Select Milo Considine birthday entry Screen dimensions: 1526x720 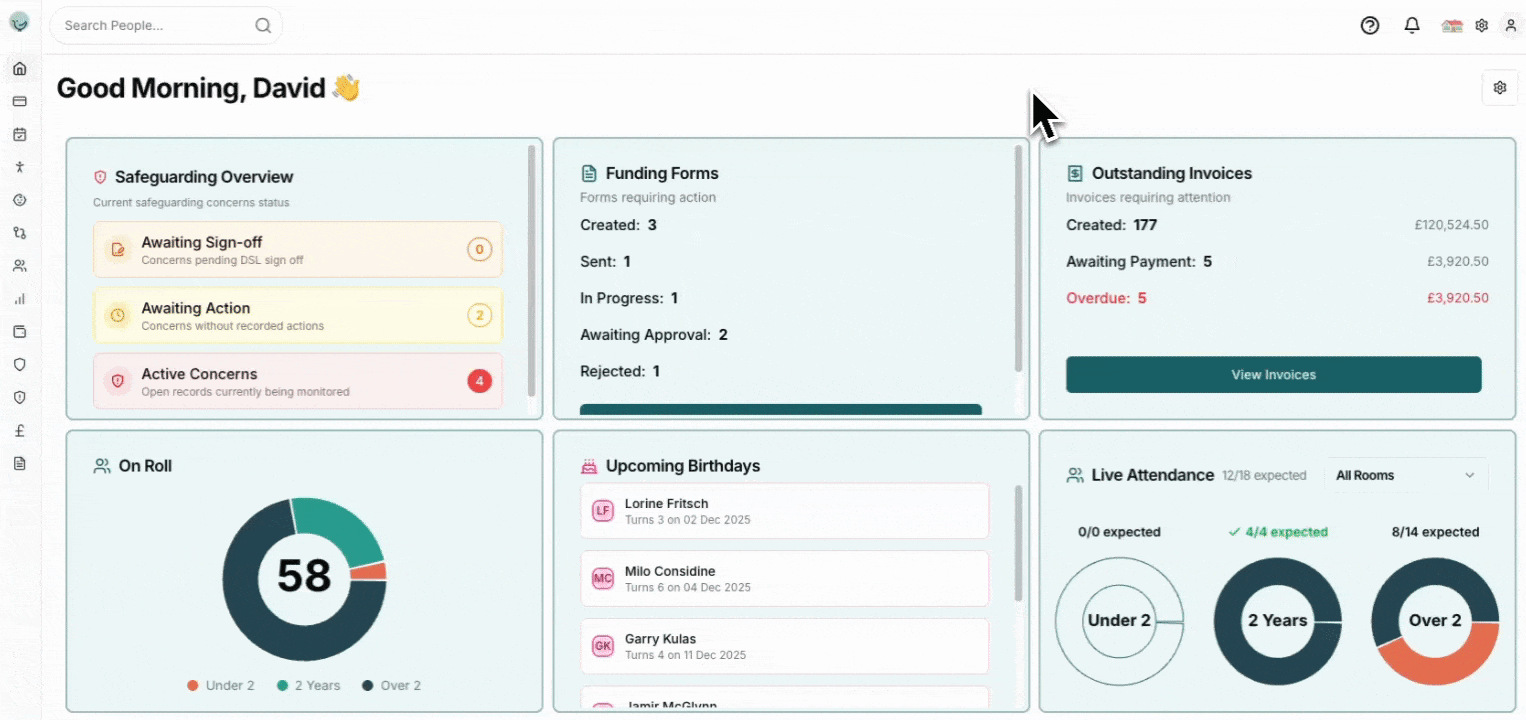pyautogui.click(x=785, y=578)
